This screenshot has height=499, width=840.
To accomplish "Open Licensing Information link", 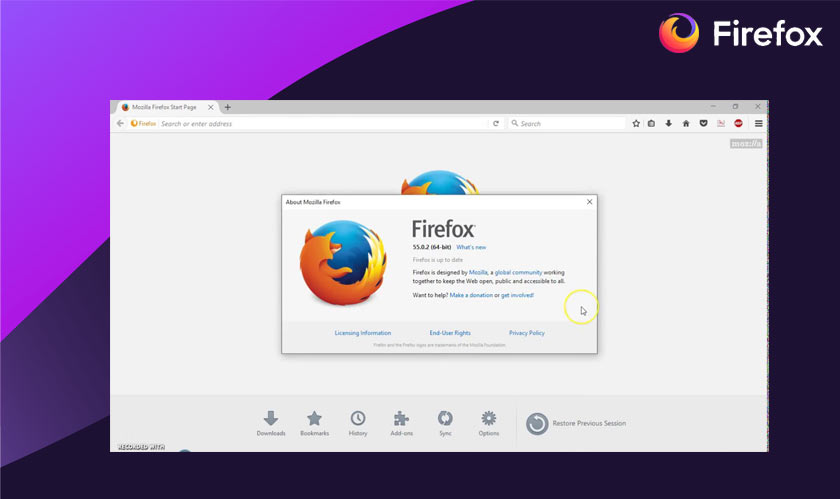I will click(363, 333).
